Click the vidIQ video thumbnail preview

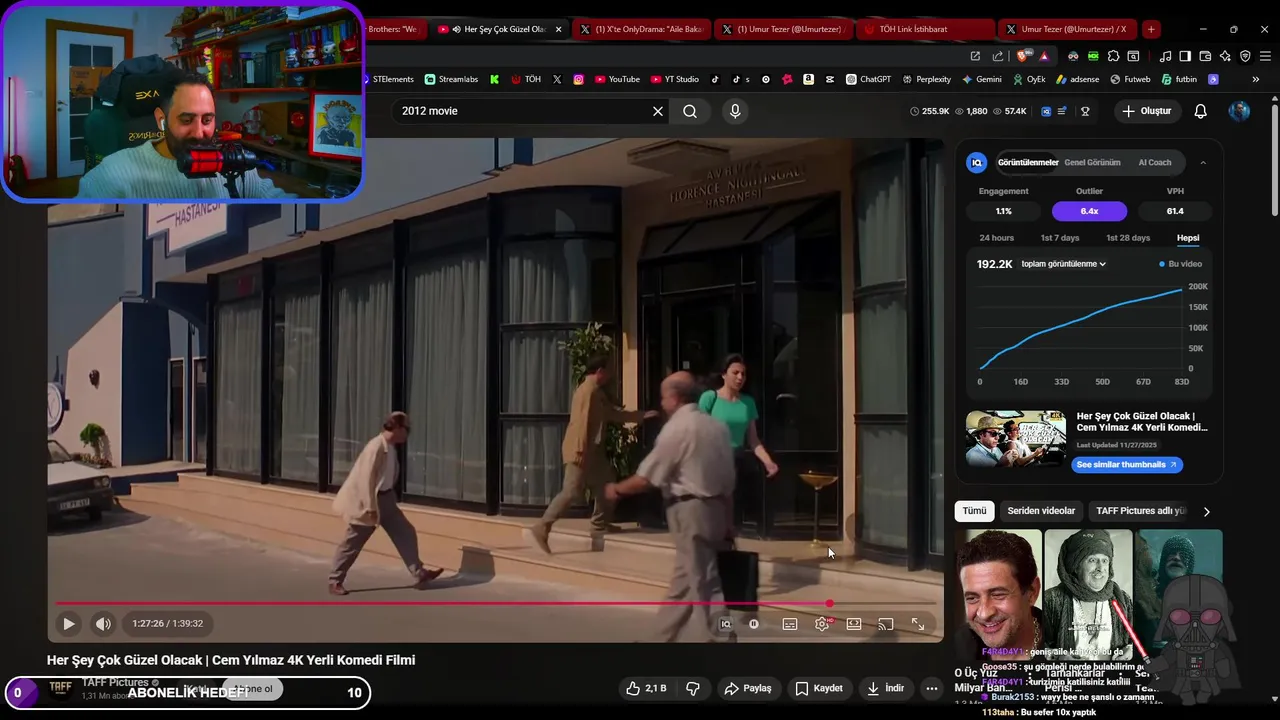pyautogui.click(x=1015, y=439)
